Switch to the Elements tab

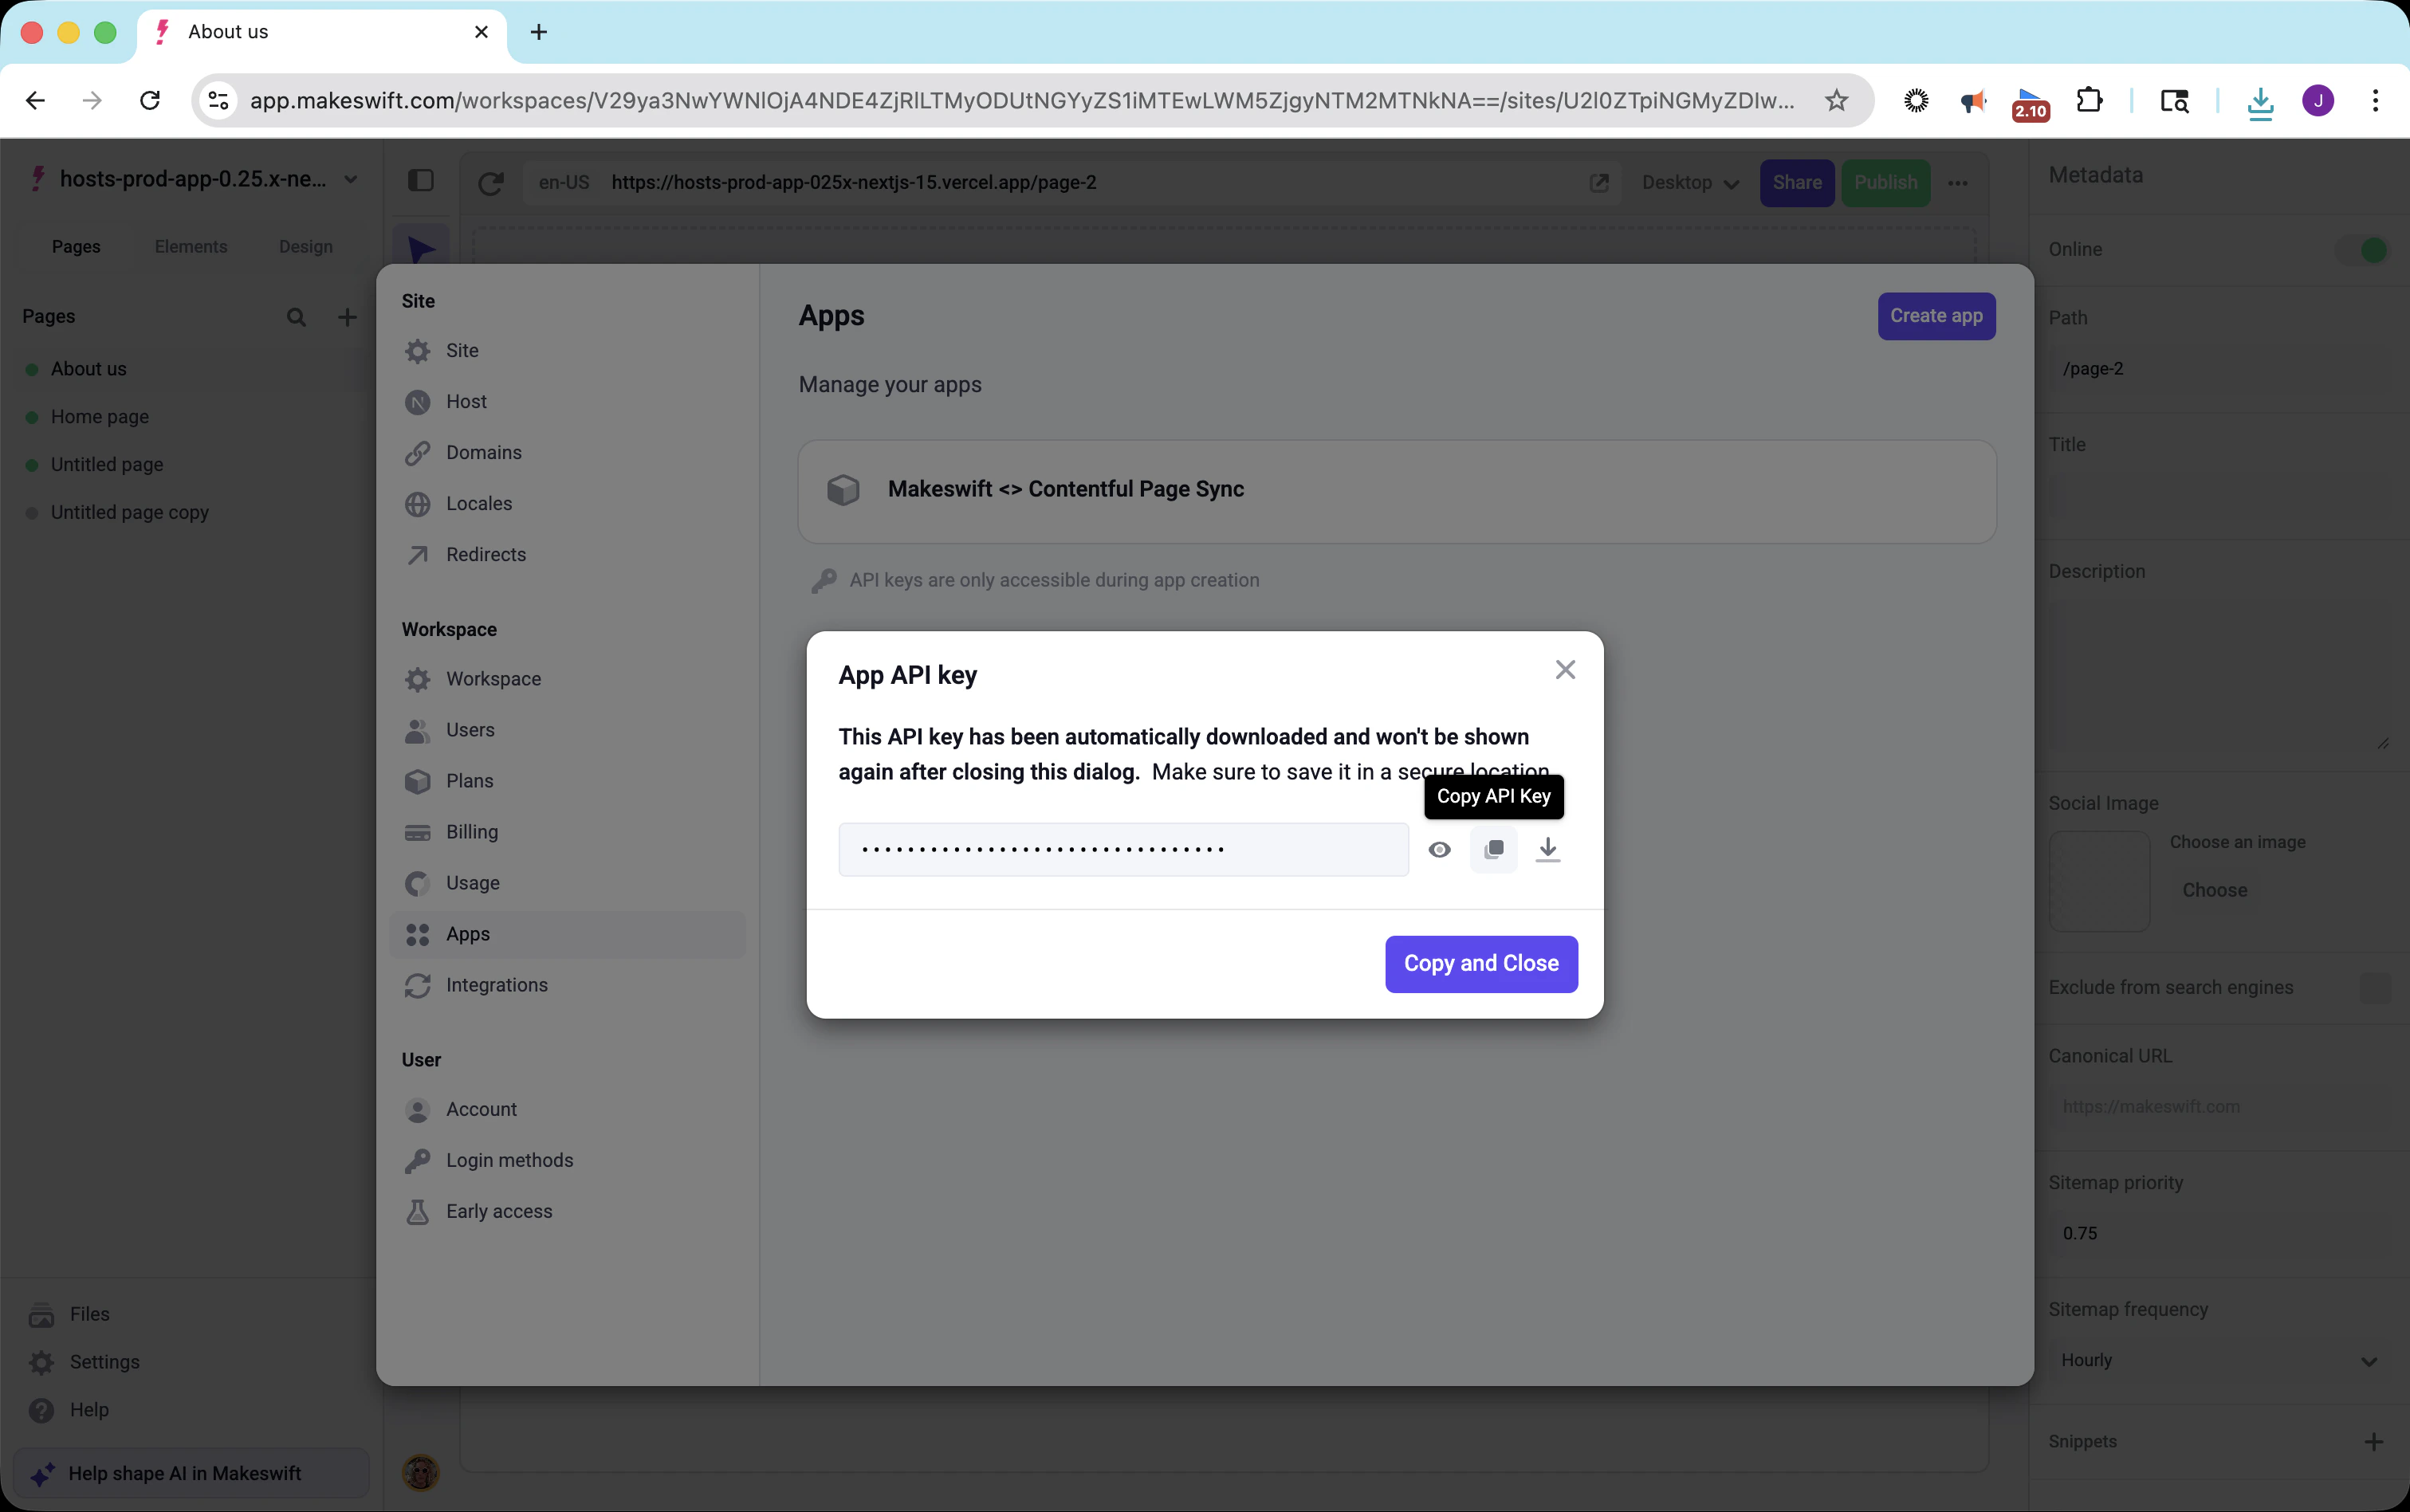coord(191,246)
